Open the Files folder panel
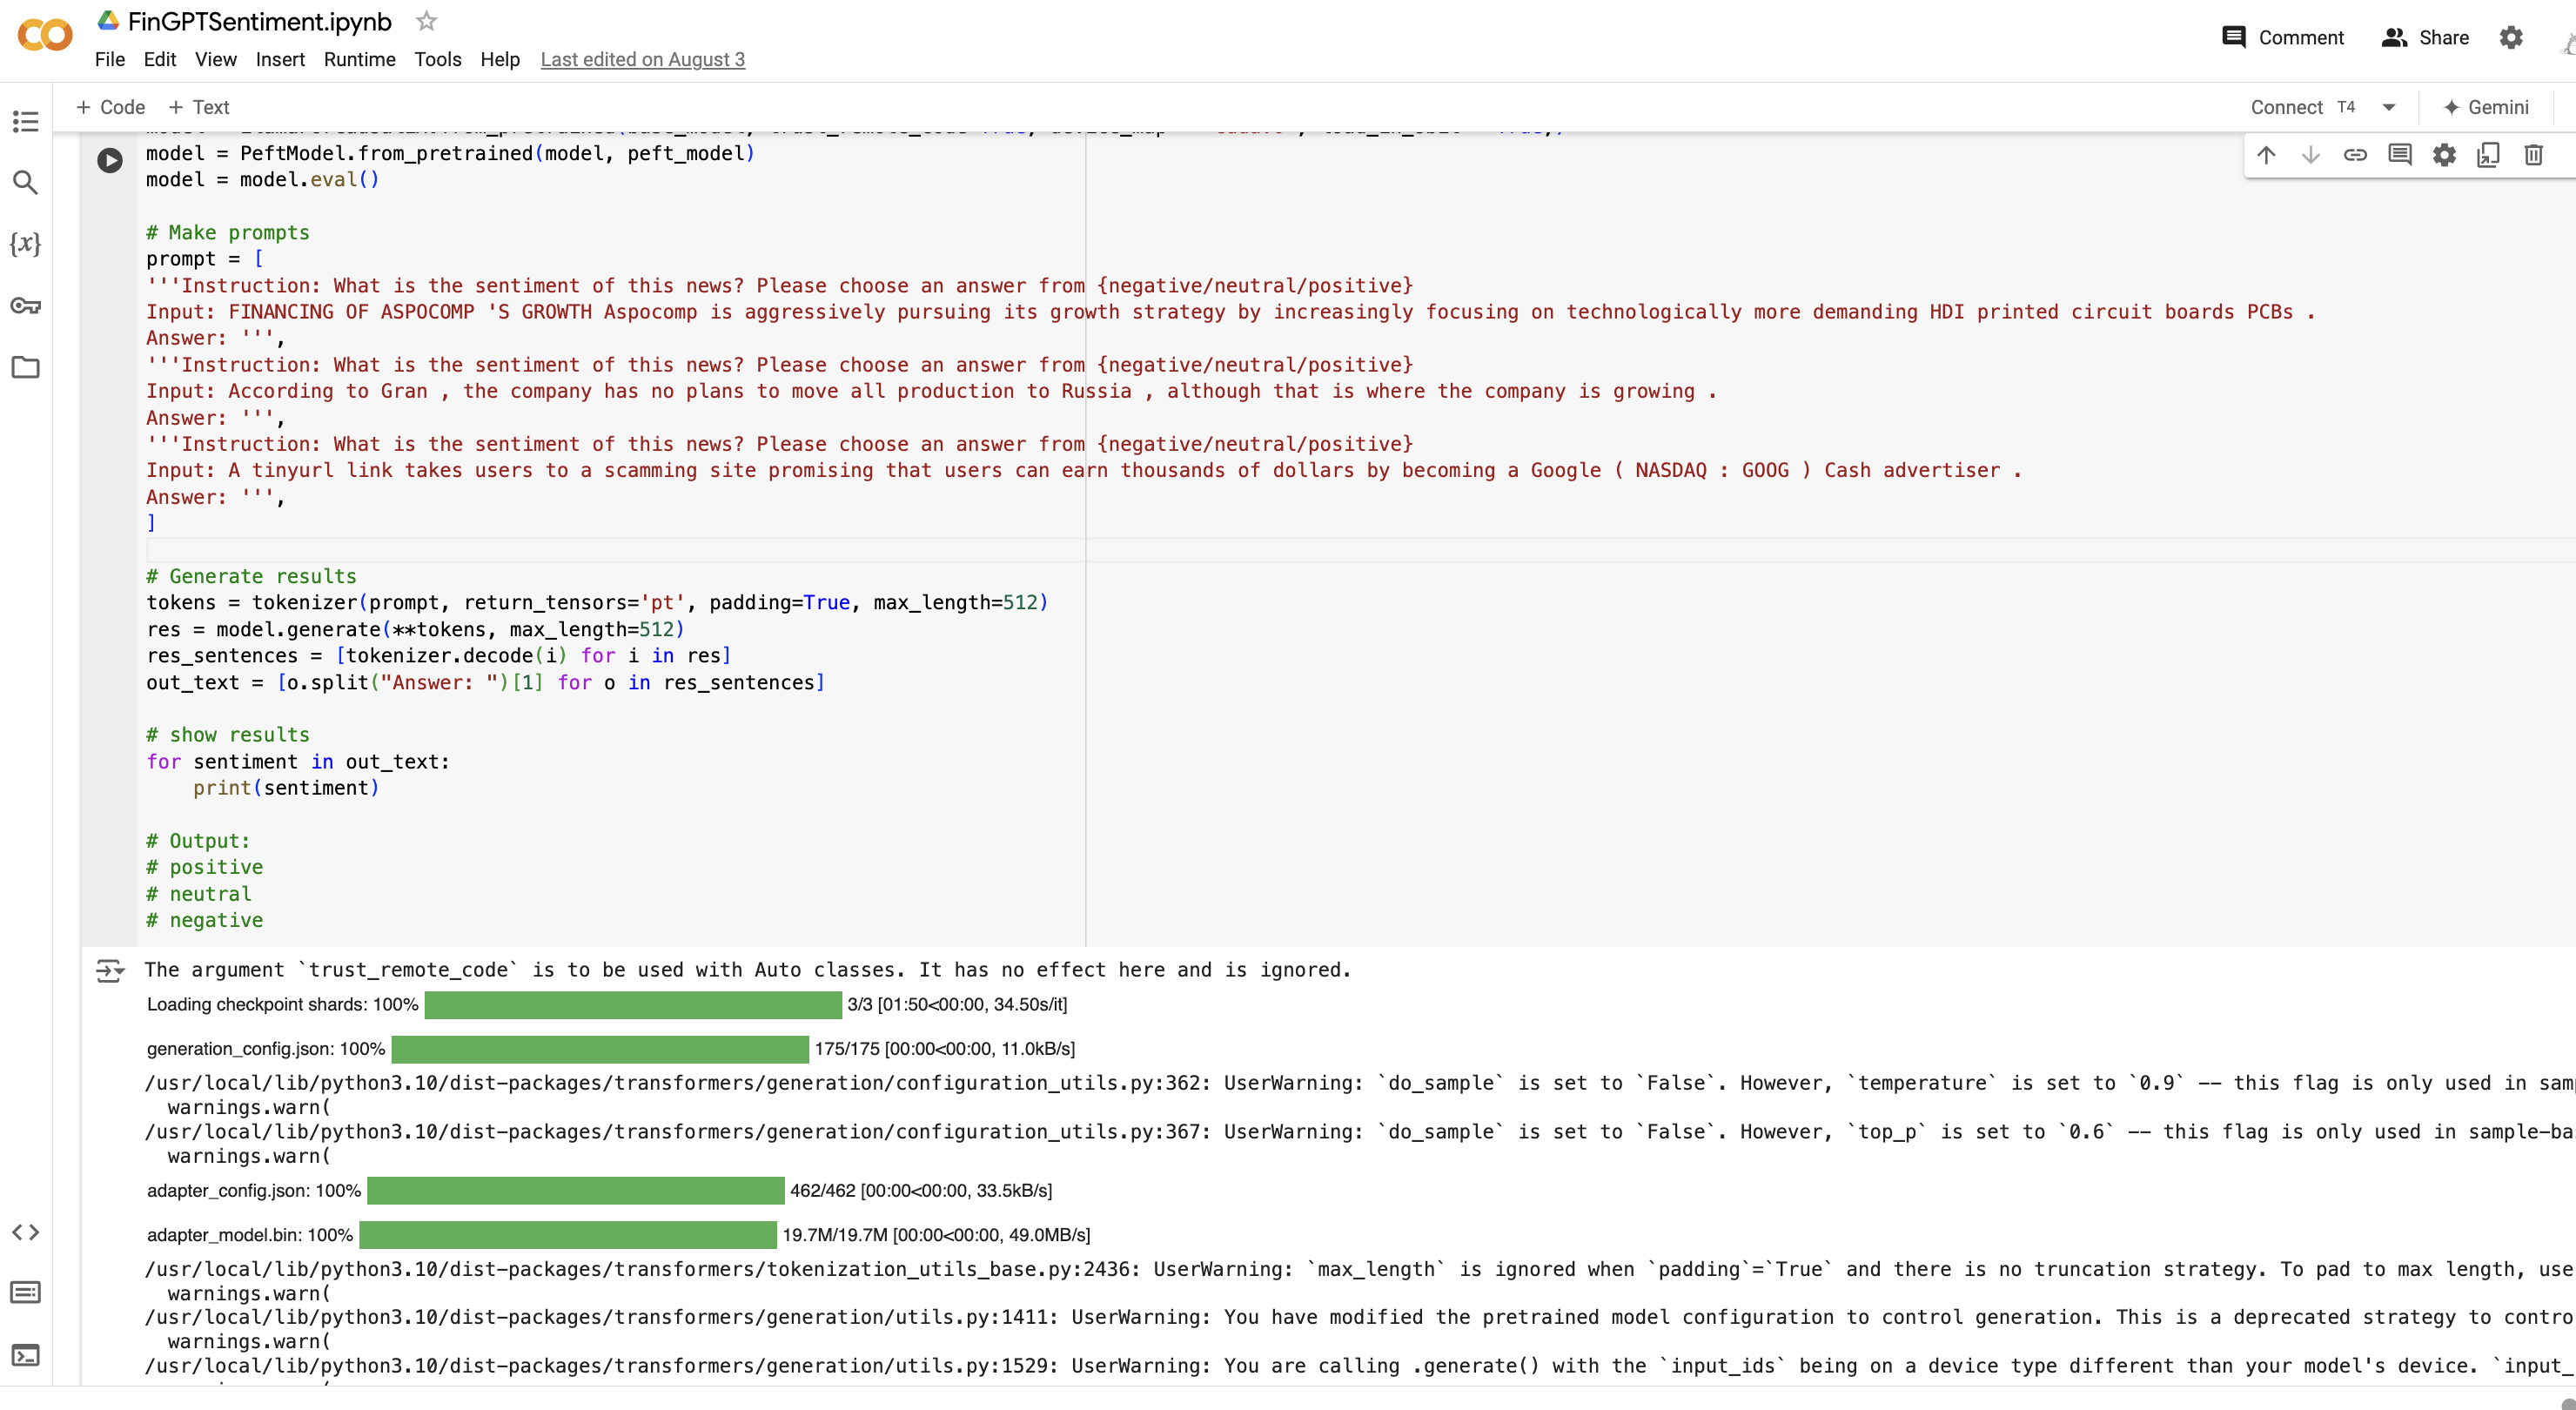 click(x=25, y=367)
